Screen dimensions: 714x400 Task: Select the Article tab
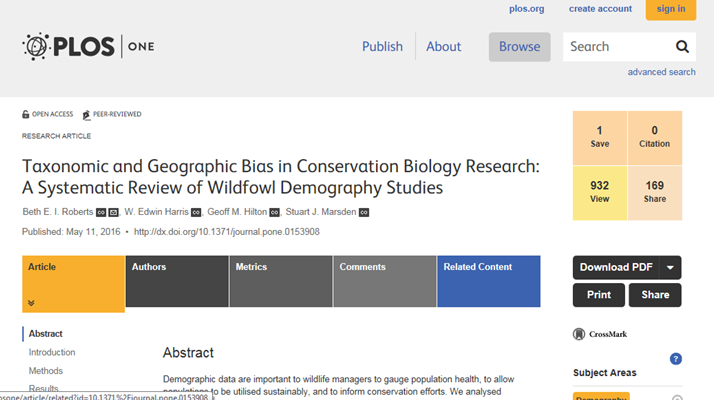73,284
